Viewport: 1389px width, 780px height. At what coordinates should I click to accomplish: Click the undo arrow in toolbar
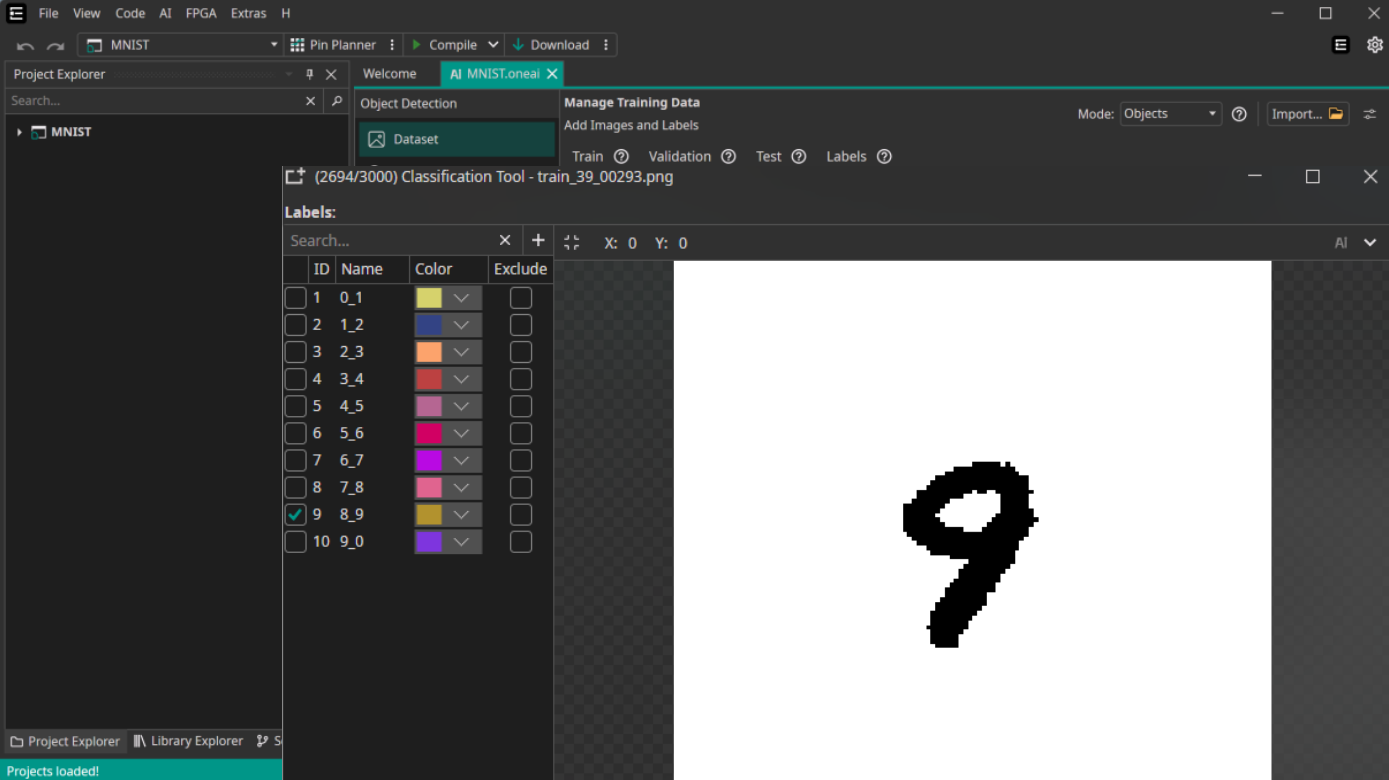click(25, 46)
